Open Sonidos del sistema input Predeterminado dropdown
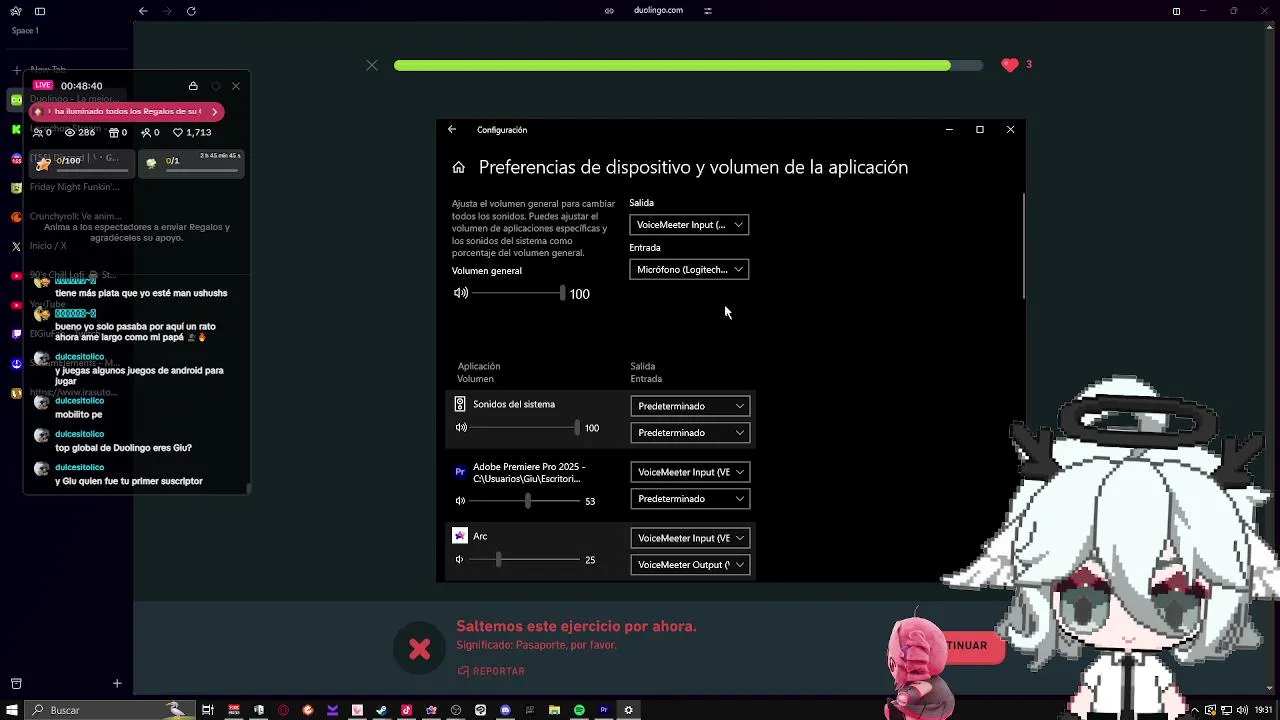The image size is (1280, 720). pos(690,433)
